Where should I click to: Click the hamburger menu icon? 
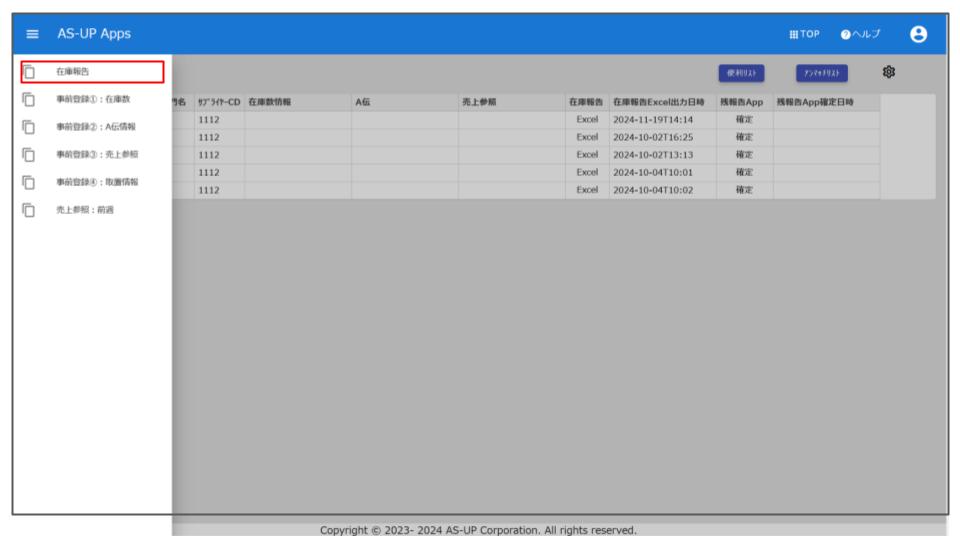point(32,34)
